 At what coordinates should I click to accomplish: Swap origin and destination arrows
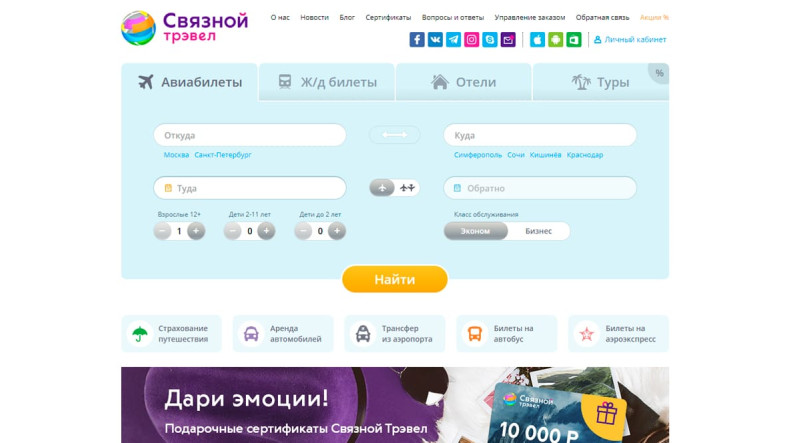(x=394, y=135)
